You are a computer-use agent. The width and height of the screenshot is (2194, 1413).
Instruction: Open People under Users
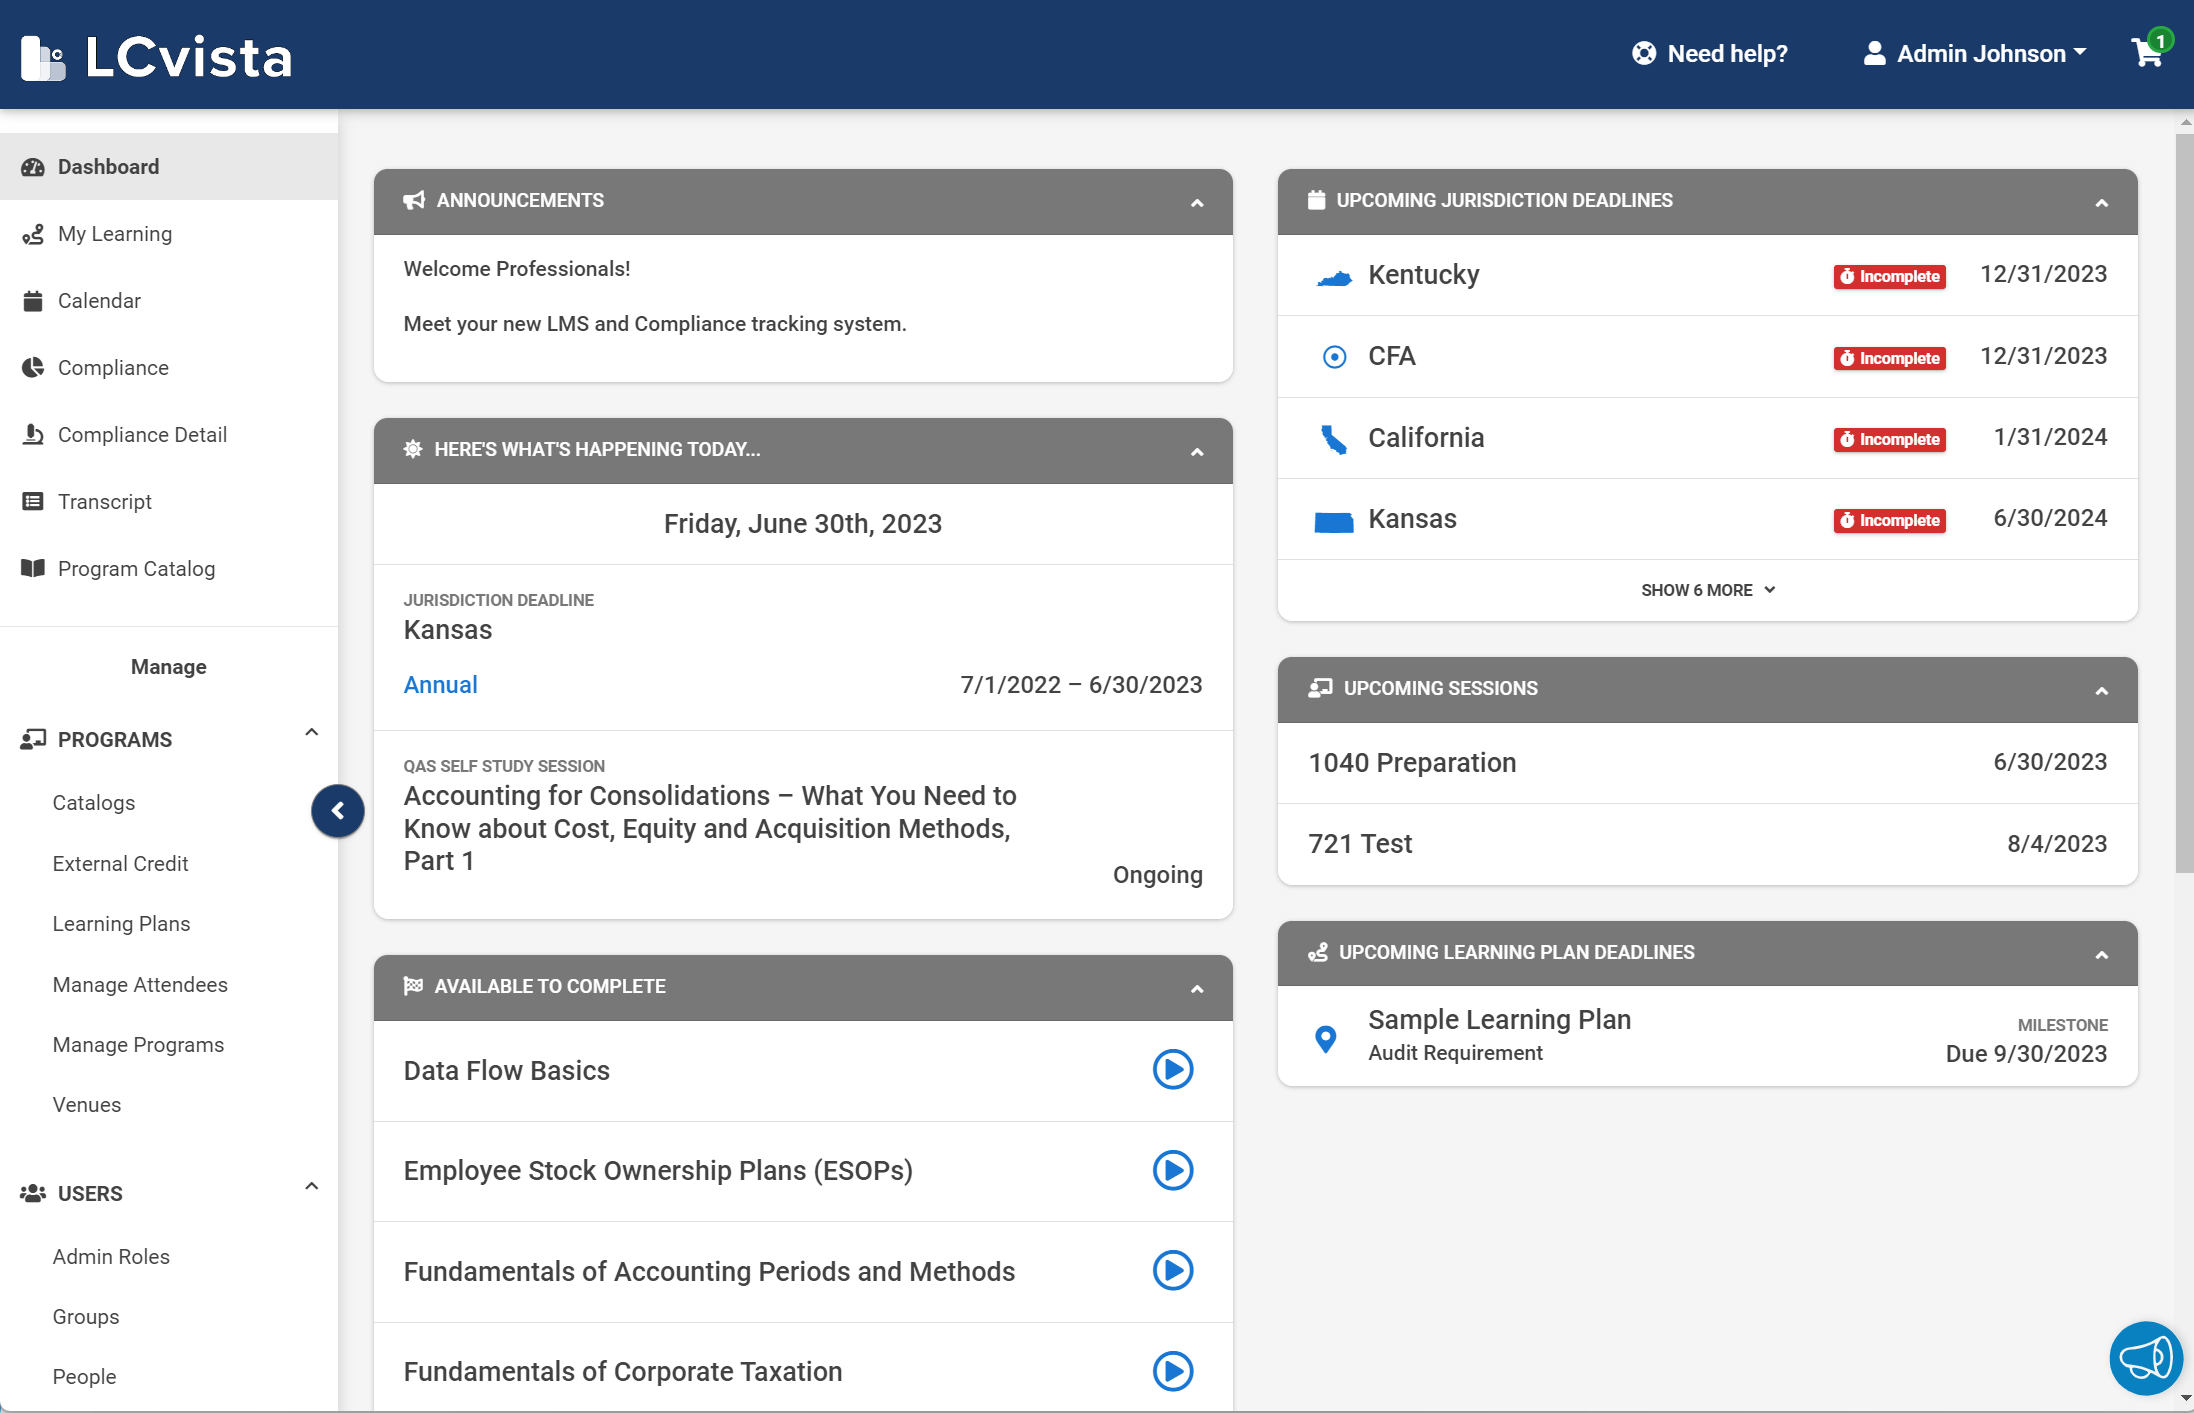click(84, 1377)
